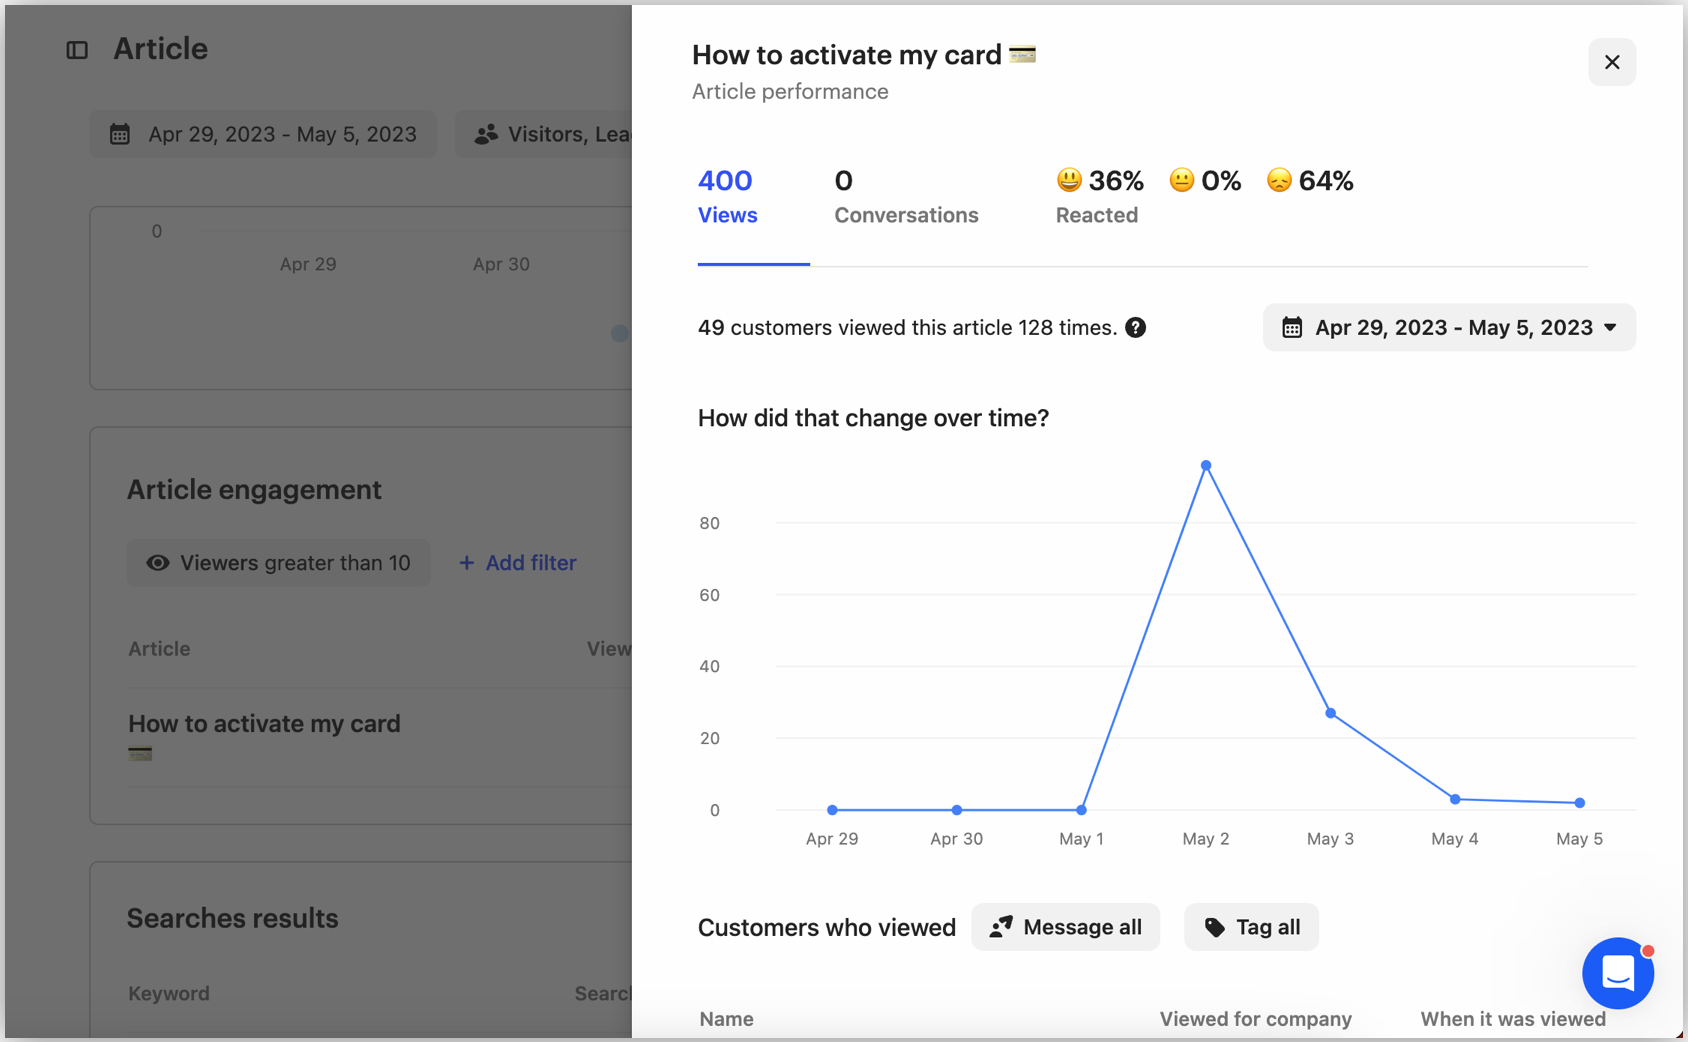The image size is (1688, 1042).
Task: Open background Apr 29 - May 5 date filter
Action: tap(263, 134)
